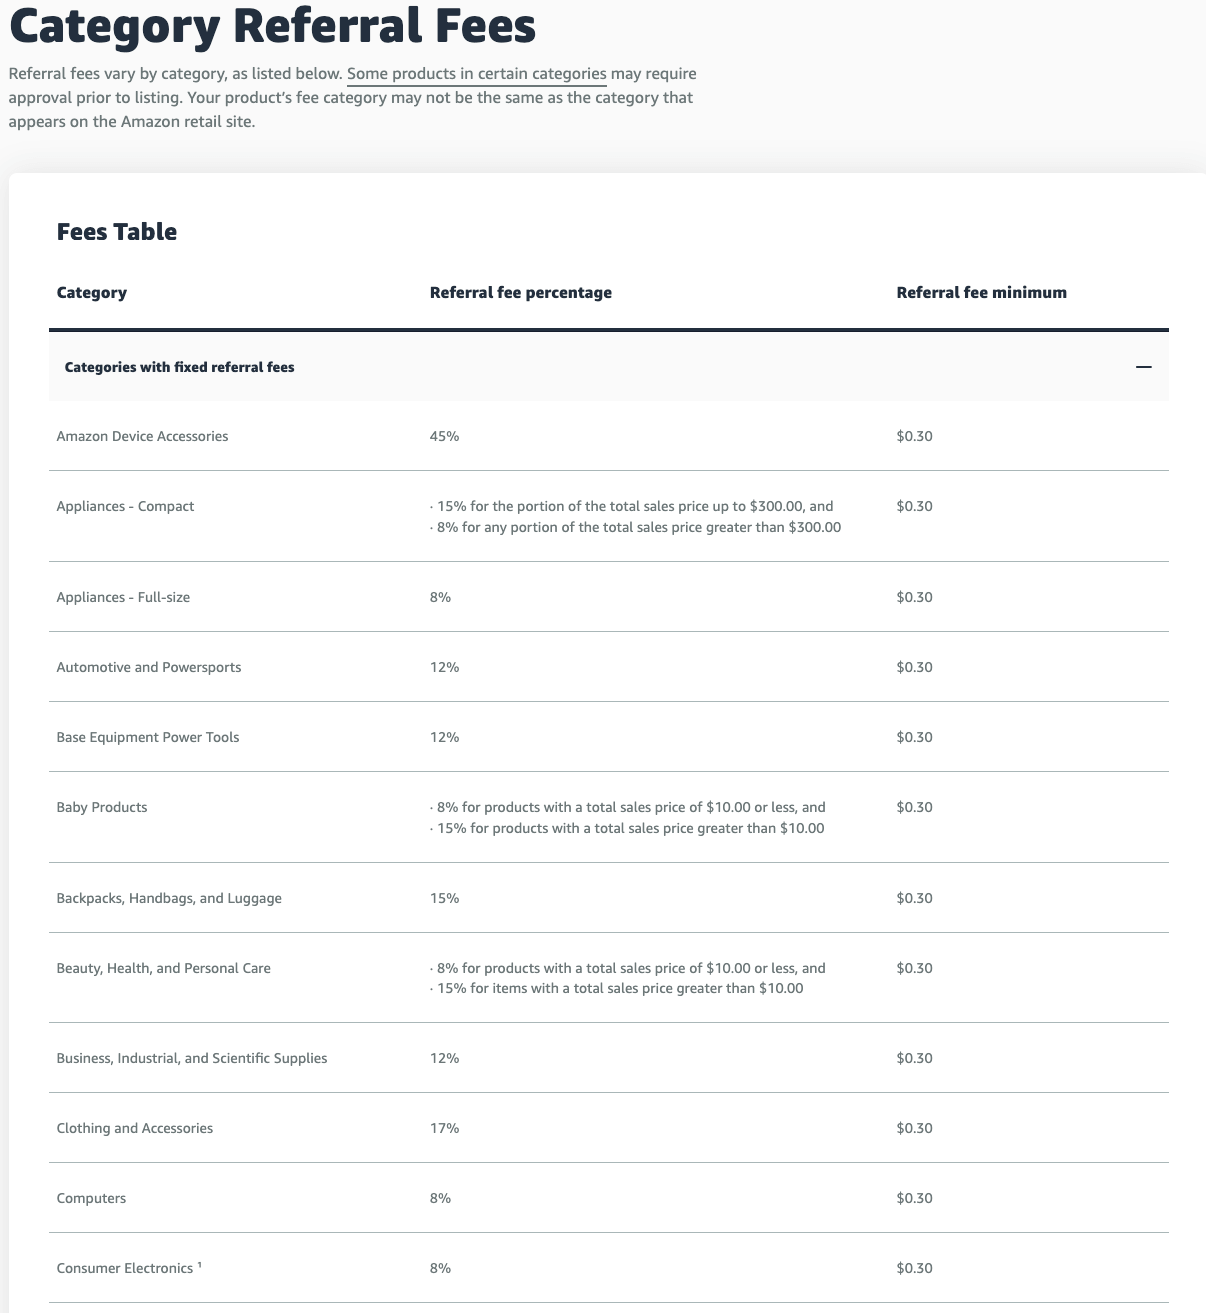The width and height of the screenshot is (1206, 1313).
Task: Select the Referral fee percentage column header
Action: click(x=521, y=292)
